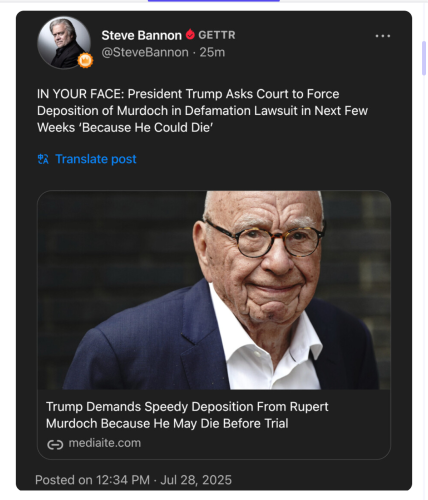Click the 12:34 PM posted time text
The width and height of the screenshot is (428, 500).
(123, 480)
